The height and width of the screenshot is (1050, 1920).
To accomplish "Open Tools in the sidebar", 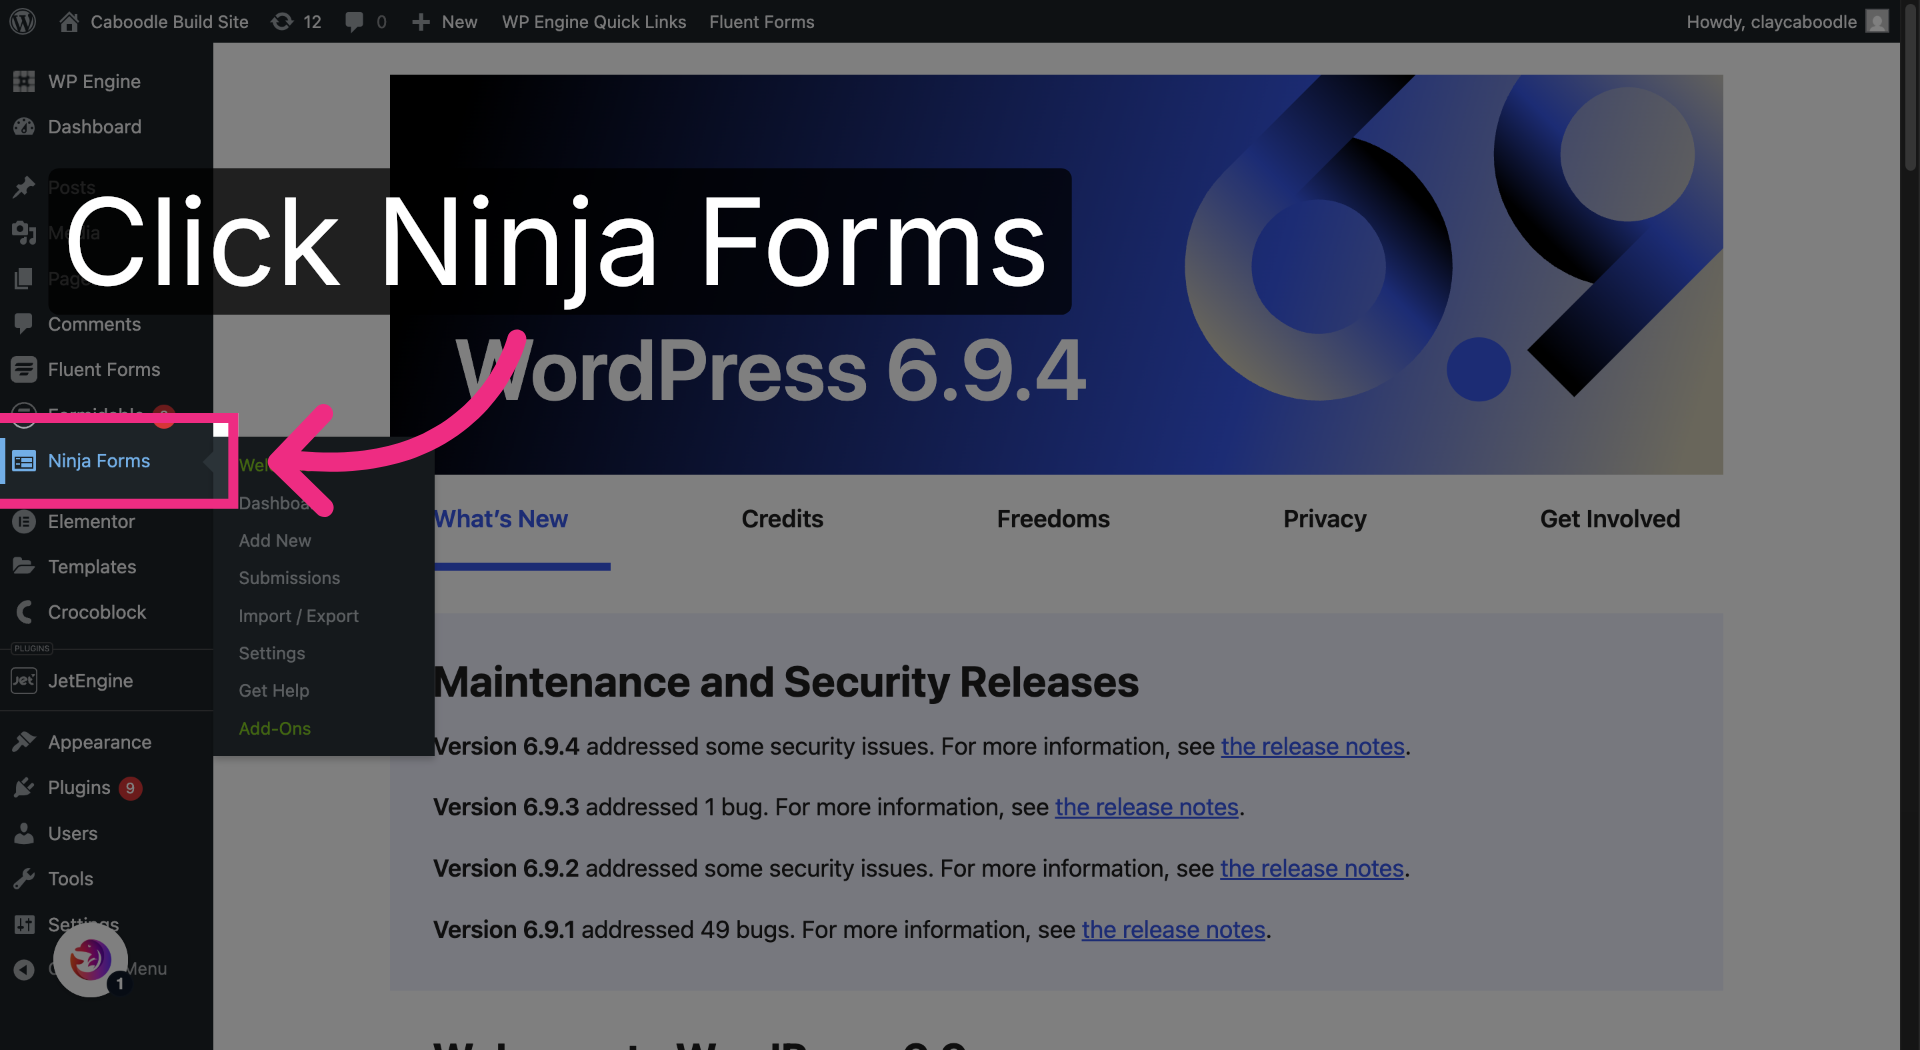I will tap(70, 879).
